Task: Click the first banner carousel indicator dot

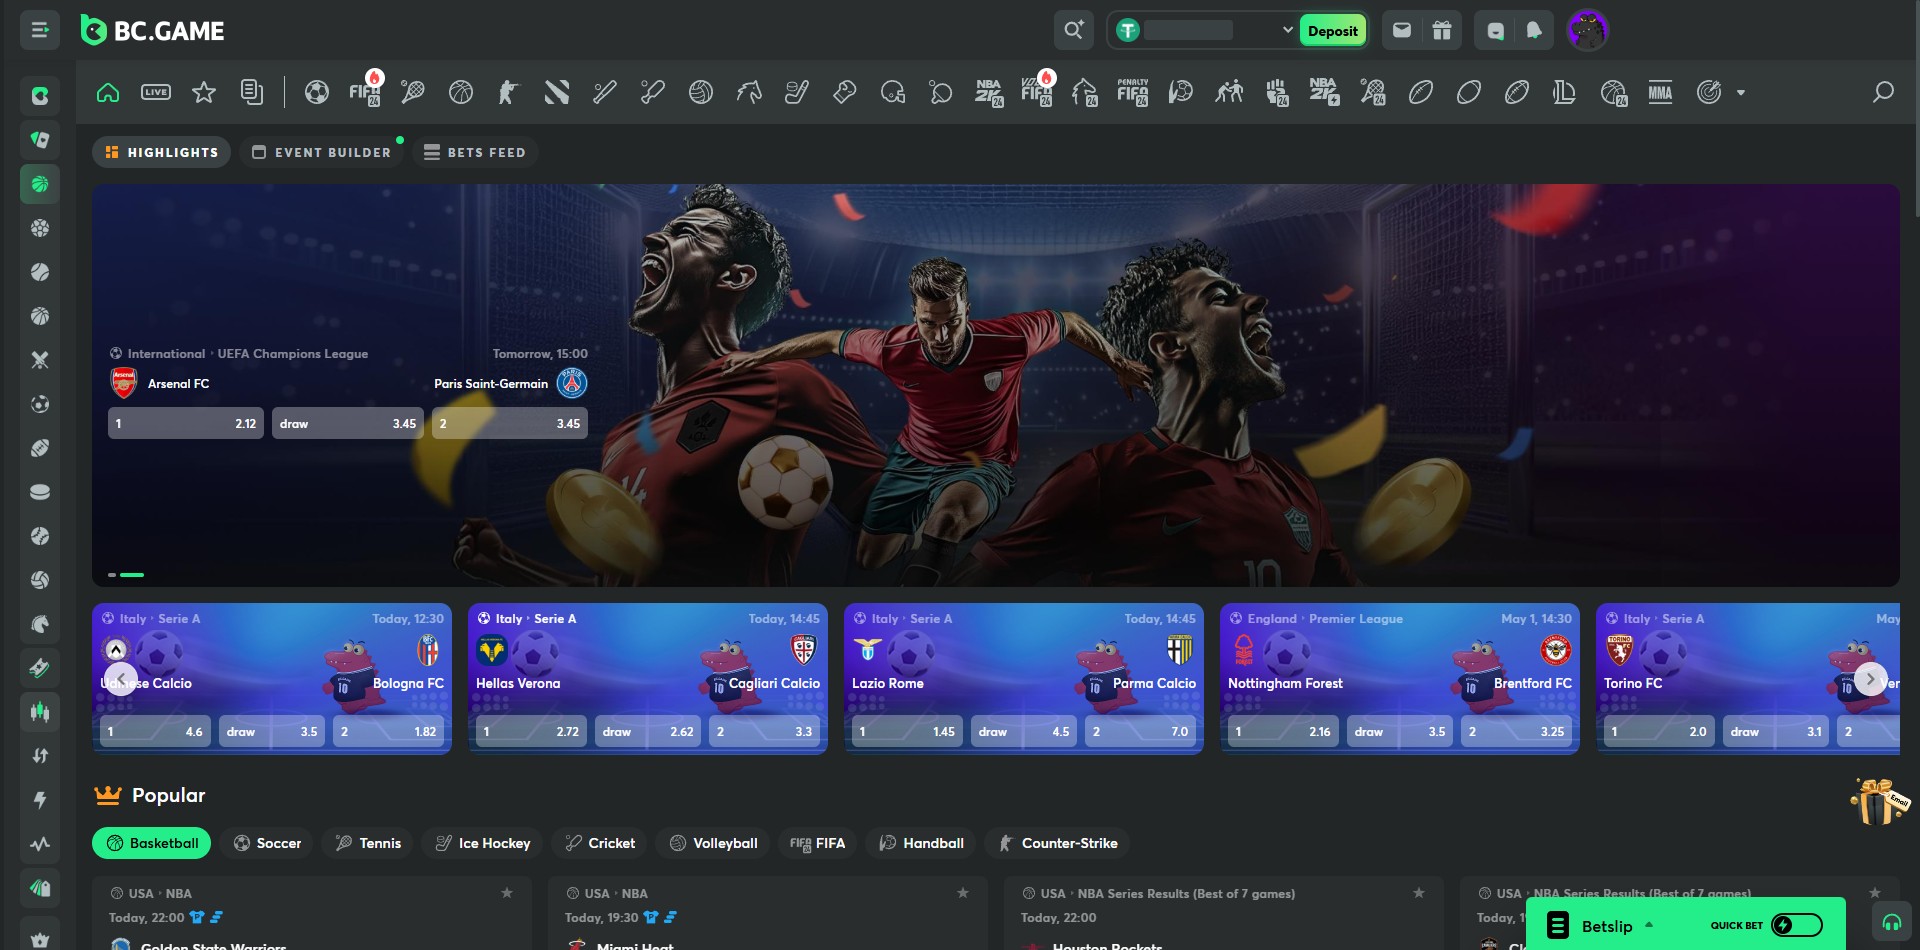Action: [112, 575]
